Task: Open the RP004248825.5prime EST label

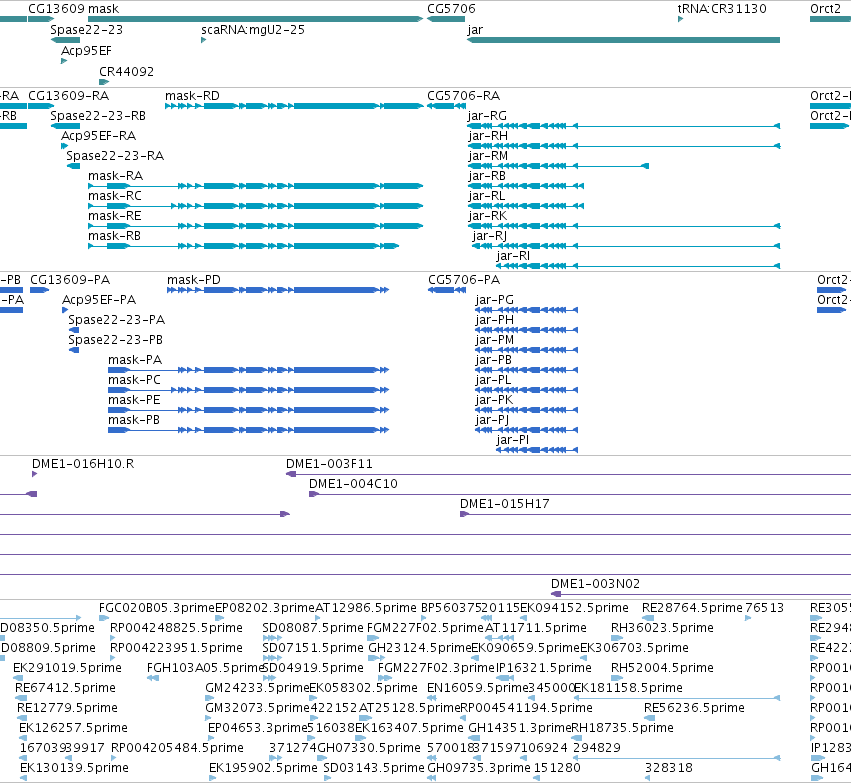Action: pyautogui.click(x=176, y=628)
